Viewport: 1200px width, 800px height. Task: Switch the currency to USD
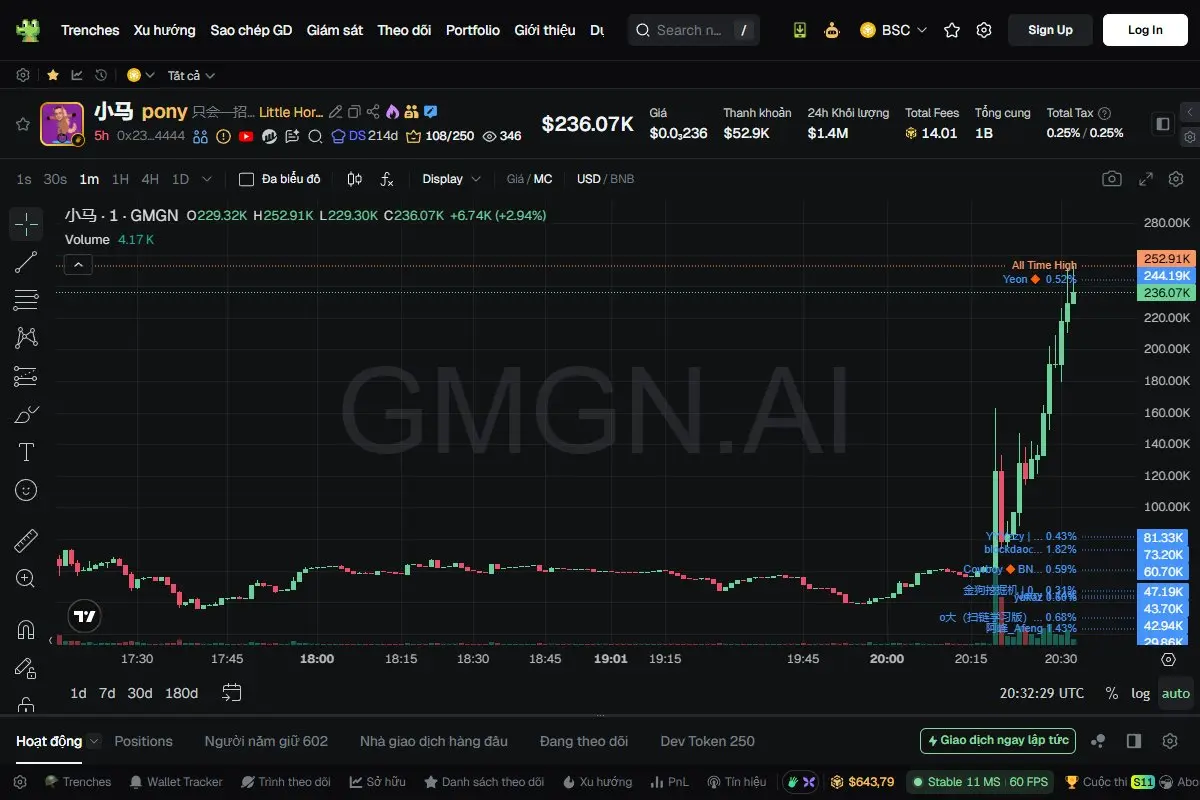588,179
